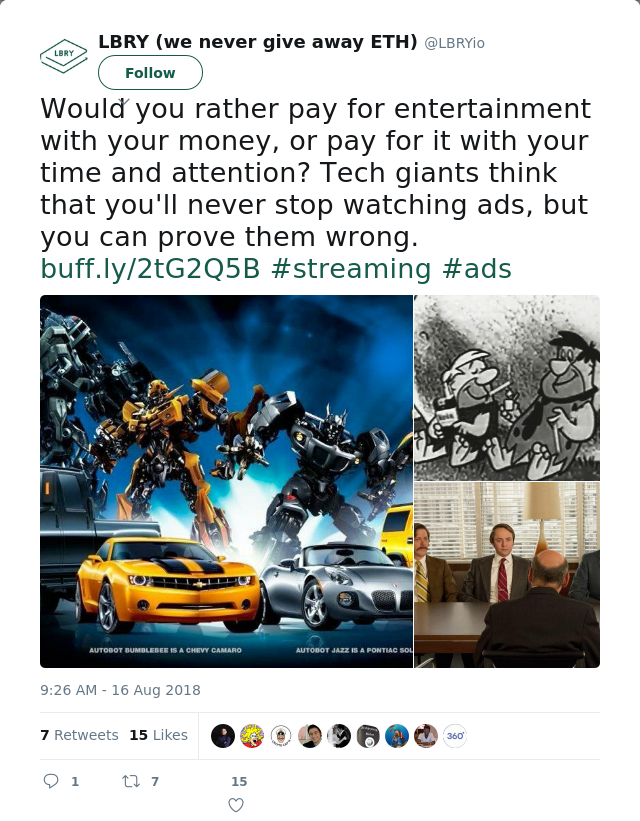
Task: View the 7 Retweets list
Action: point(80,735)
